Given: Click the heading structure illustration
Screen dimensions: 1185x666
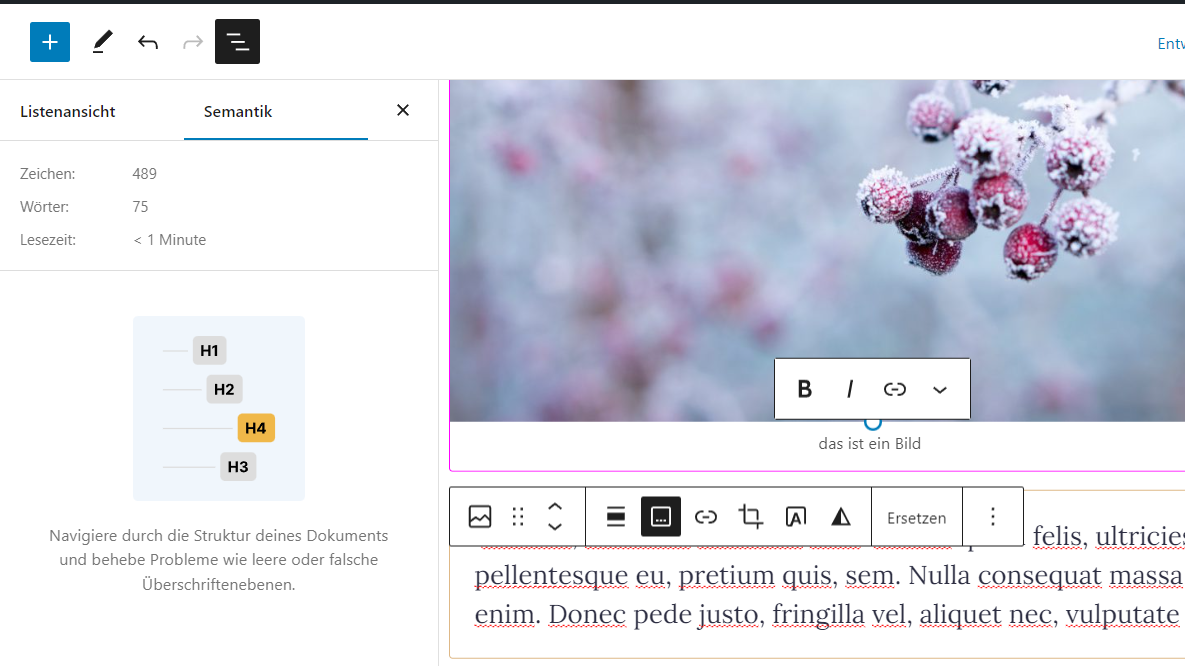Looking at the screenshot, I should click(x=219, y=408).
